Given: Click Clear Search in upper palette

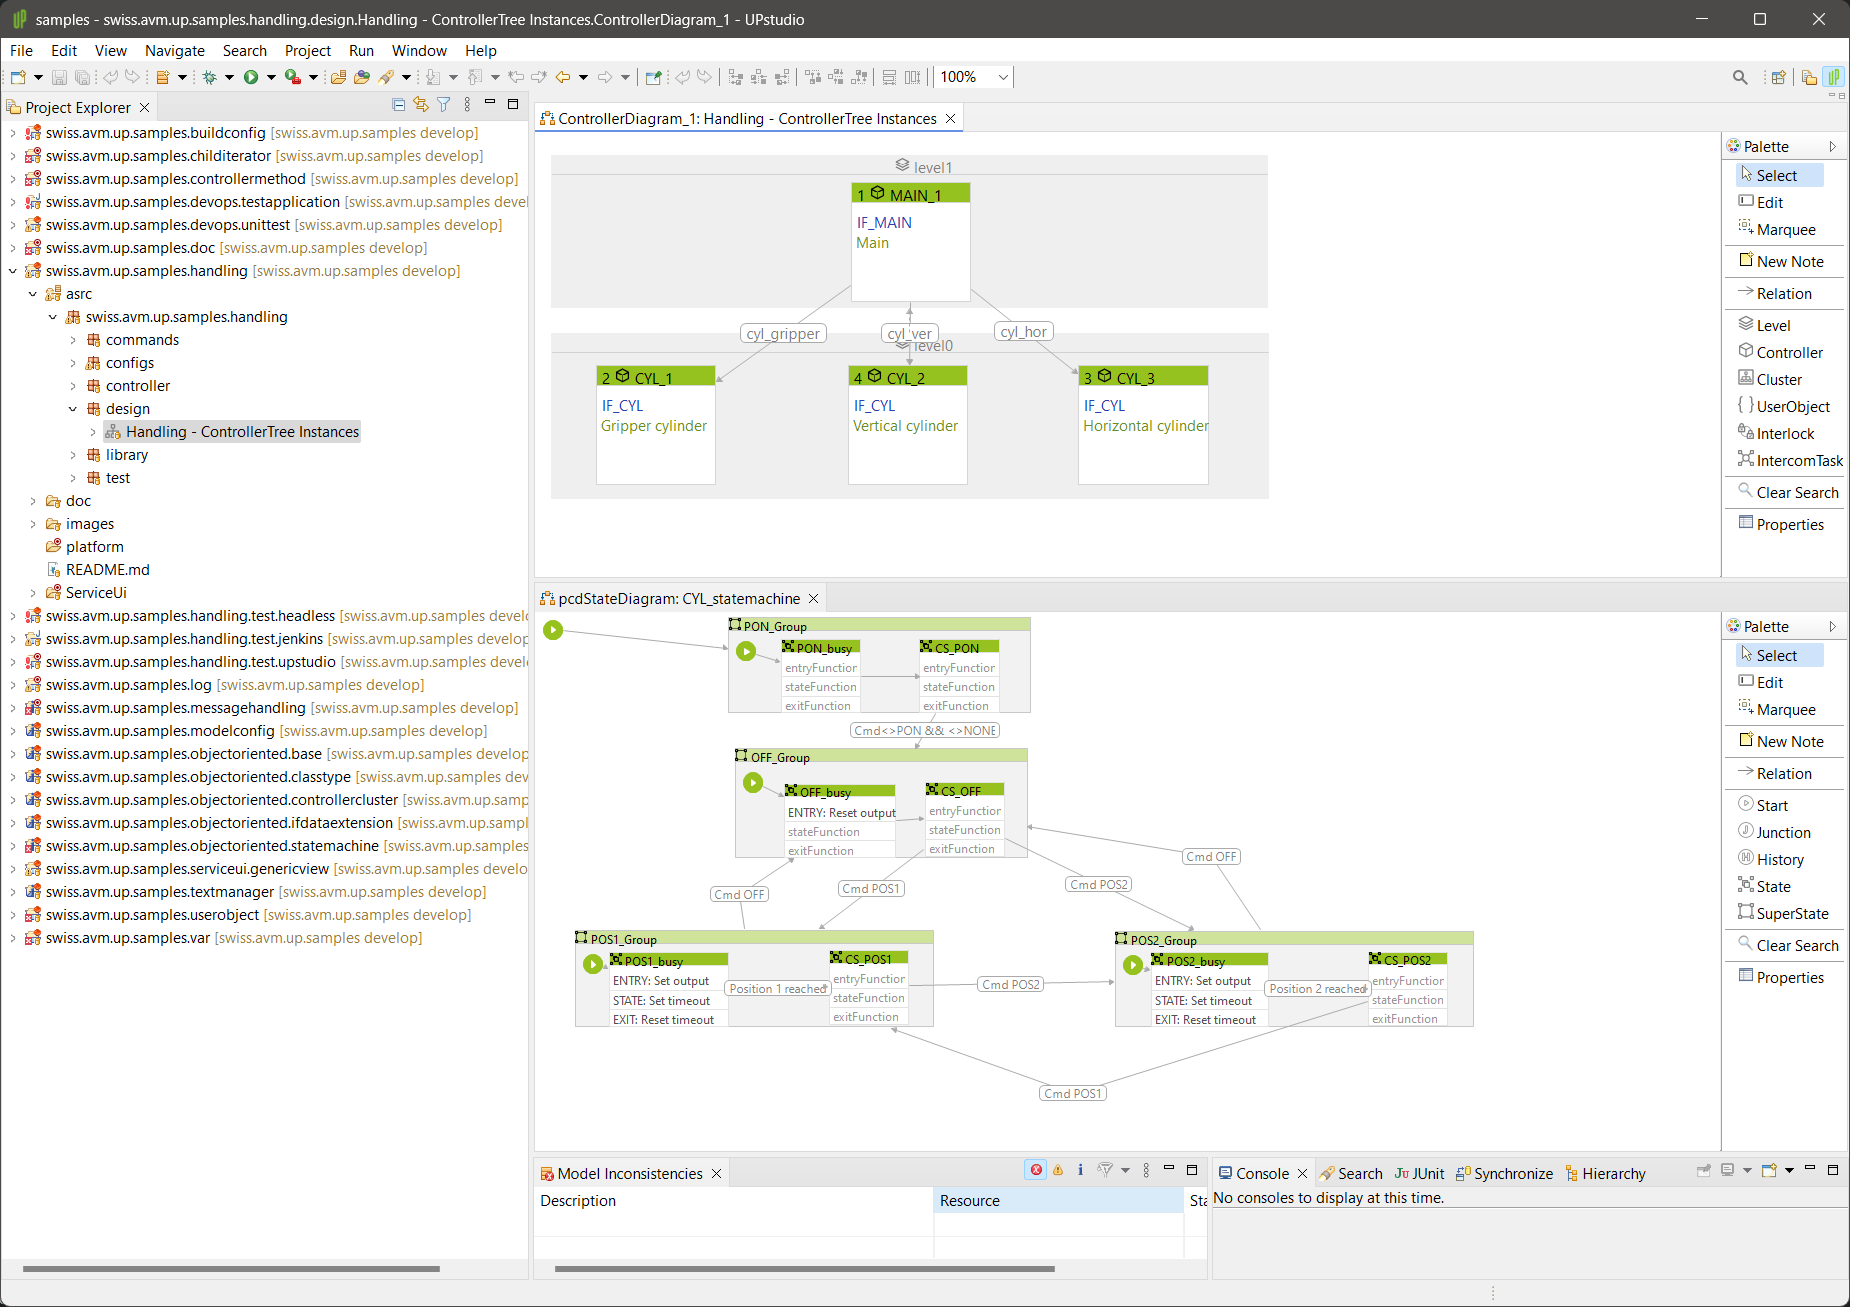Looking at the screenshot, I should pyautogui.click(x=1796, y=492).
